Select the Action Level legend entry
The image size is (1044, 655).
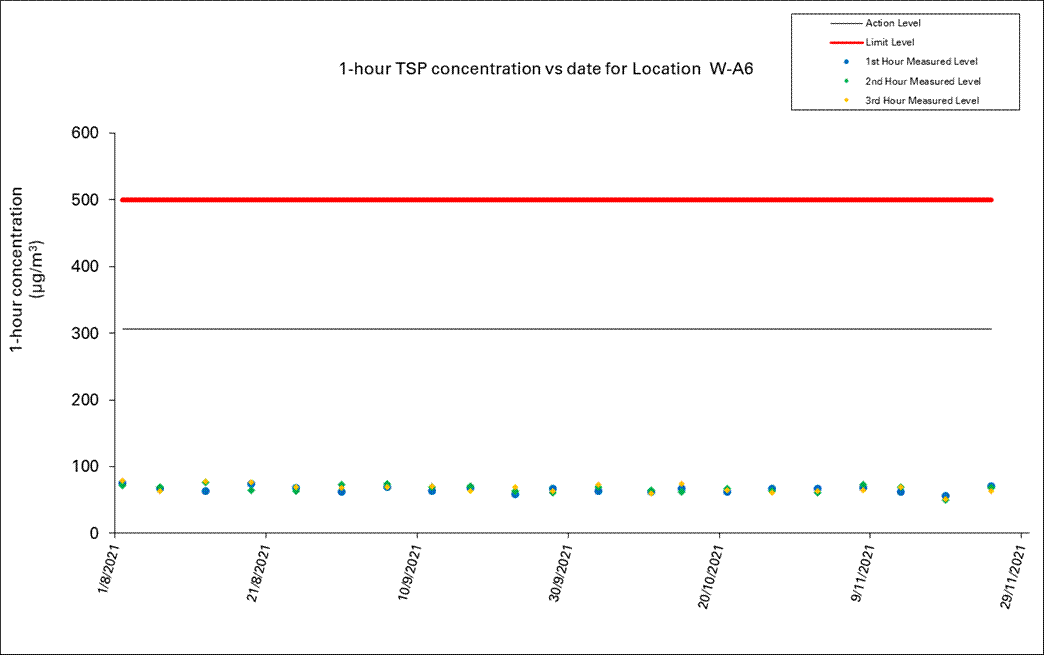(892, 23)
